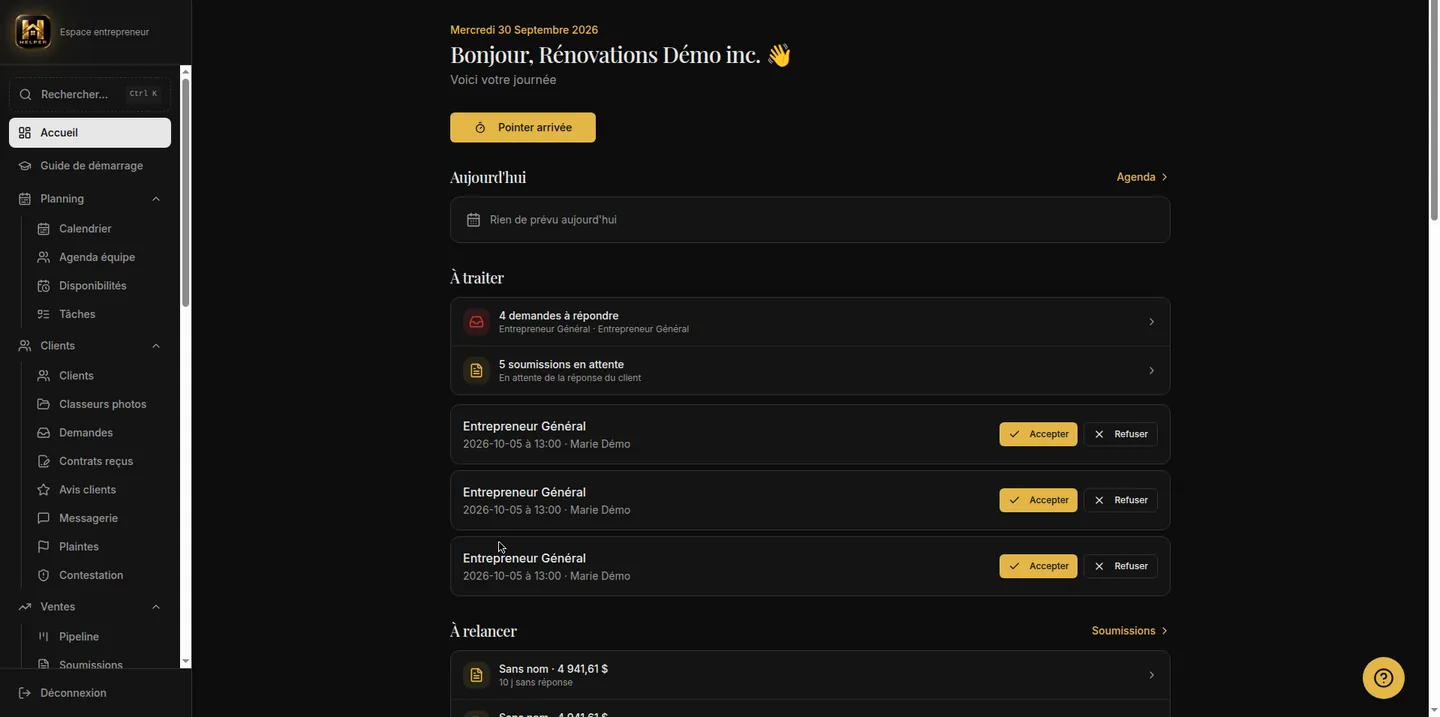Open the 5 soumissions en attente row chevron
1440x717 pixels.
click(1151, 371)
